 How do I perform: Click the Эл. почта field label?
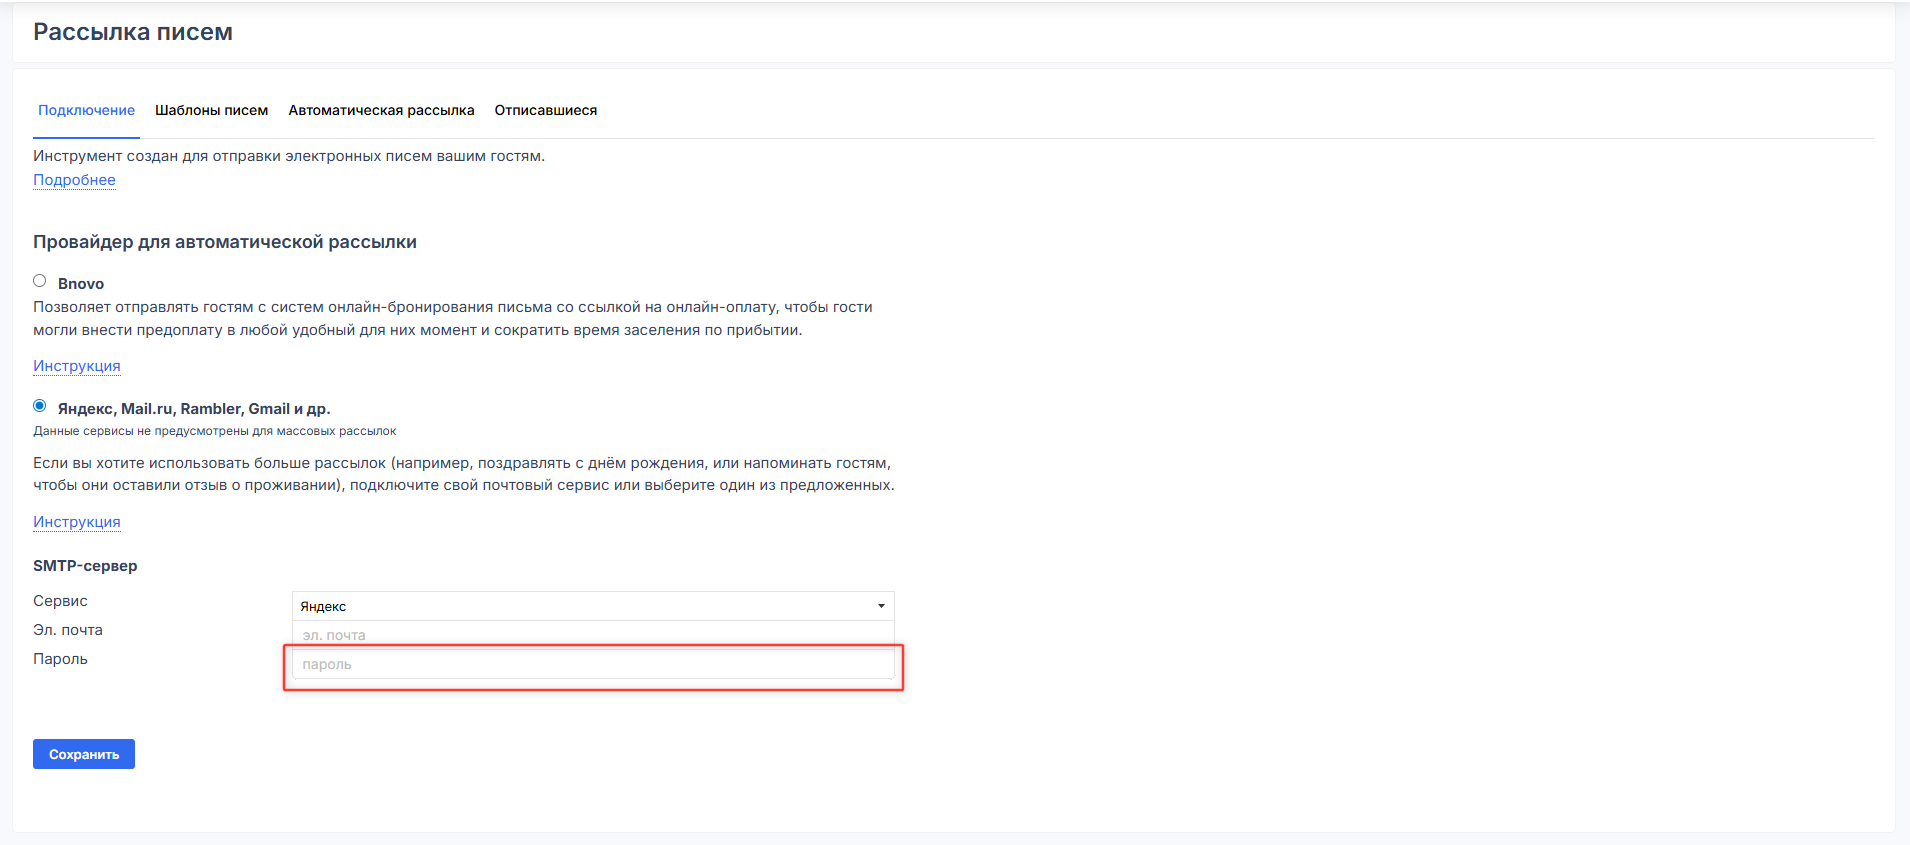pyautogui.click(x=68, y=630)
